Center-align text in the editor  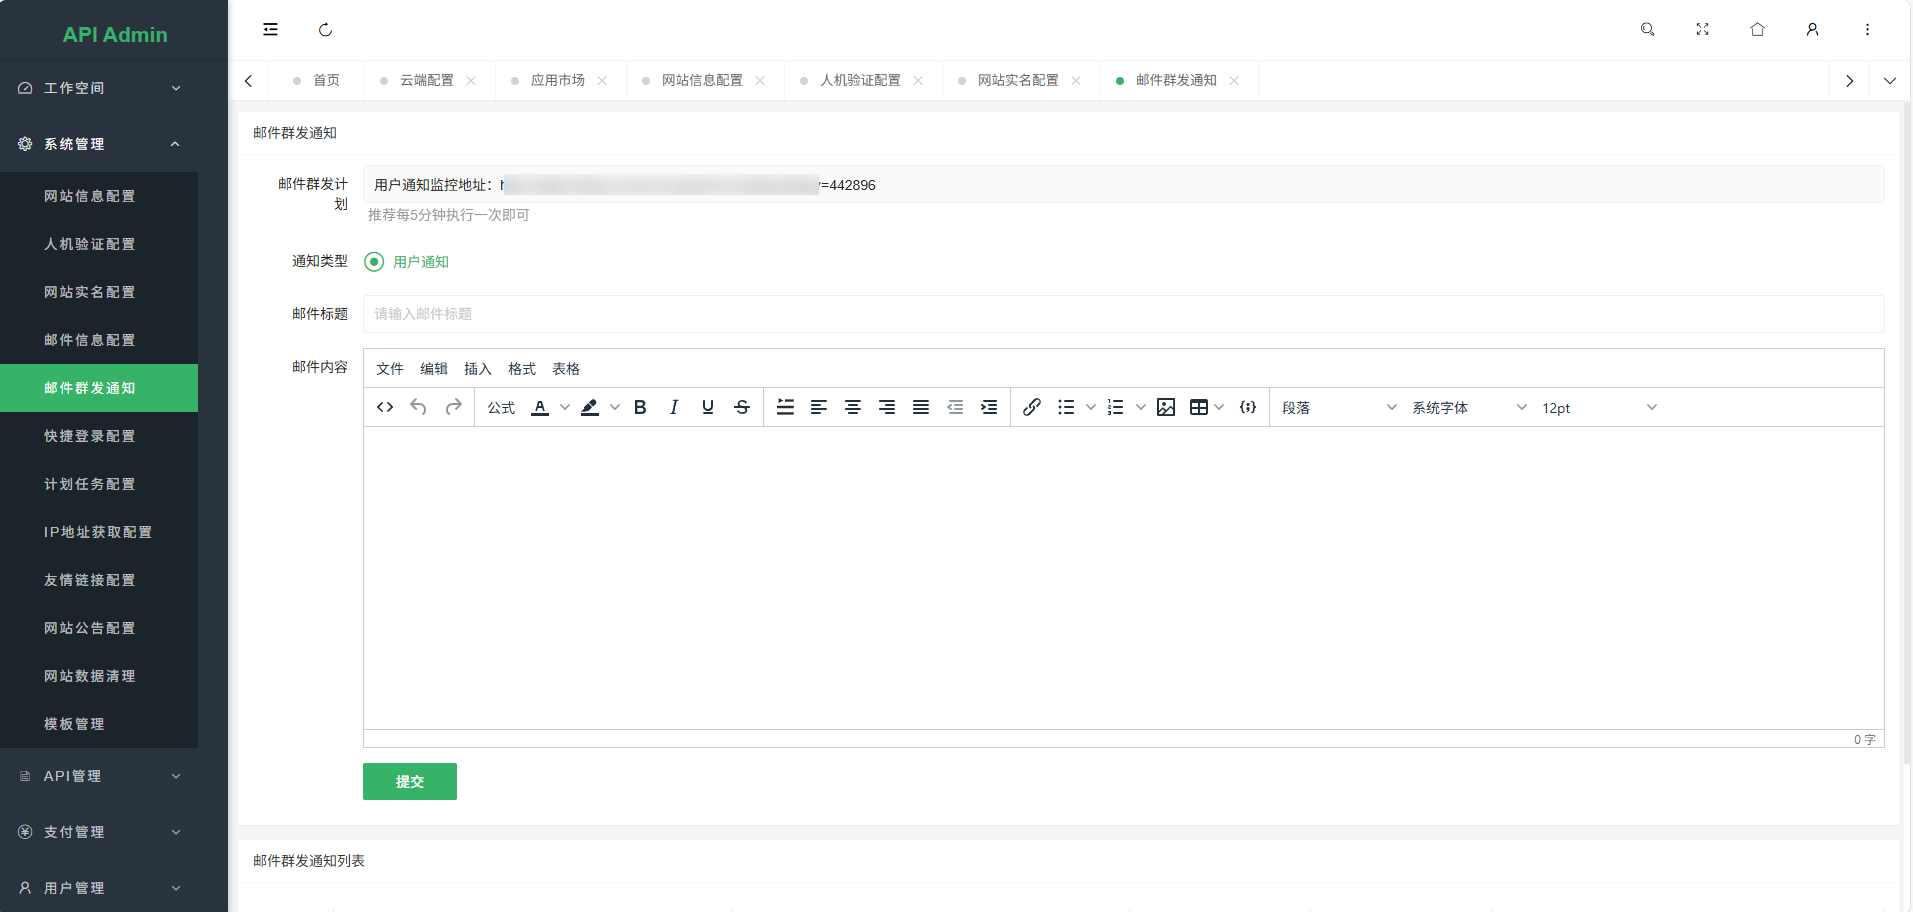(853, 407)
